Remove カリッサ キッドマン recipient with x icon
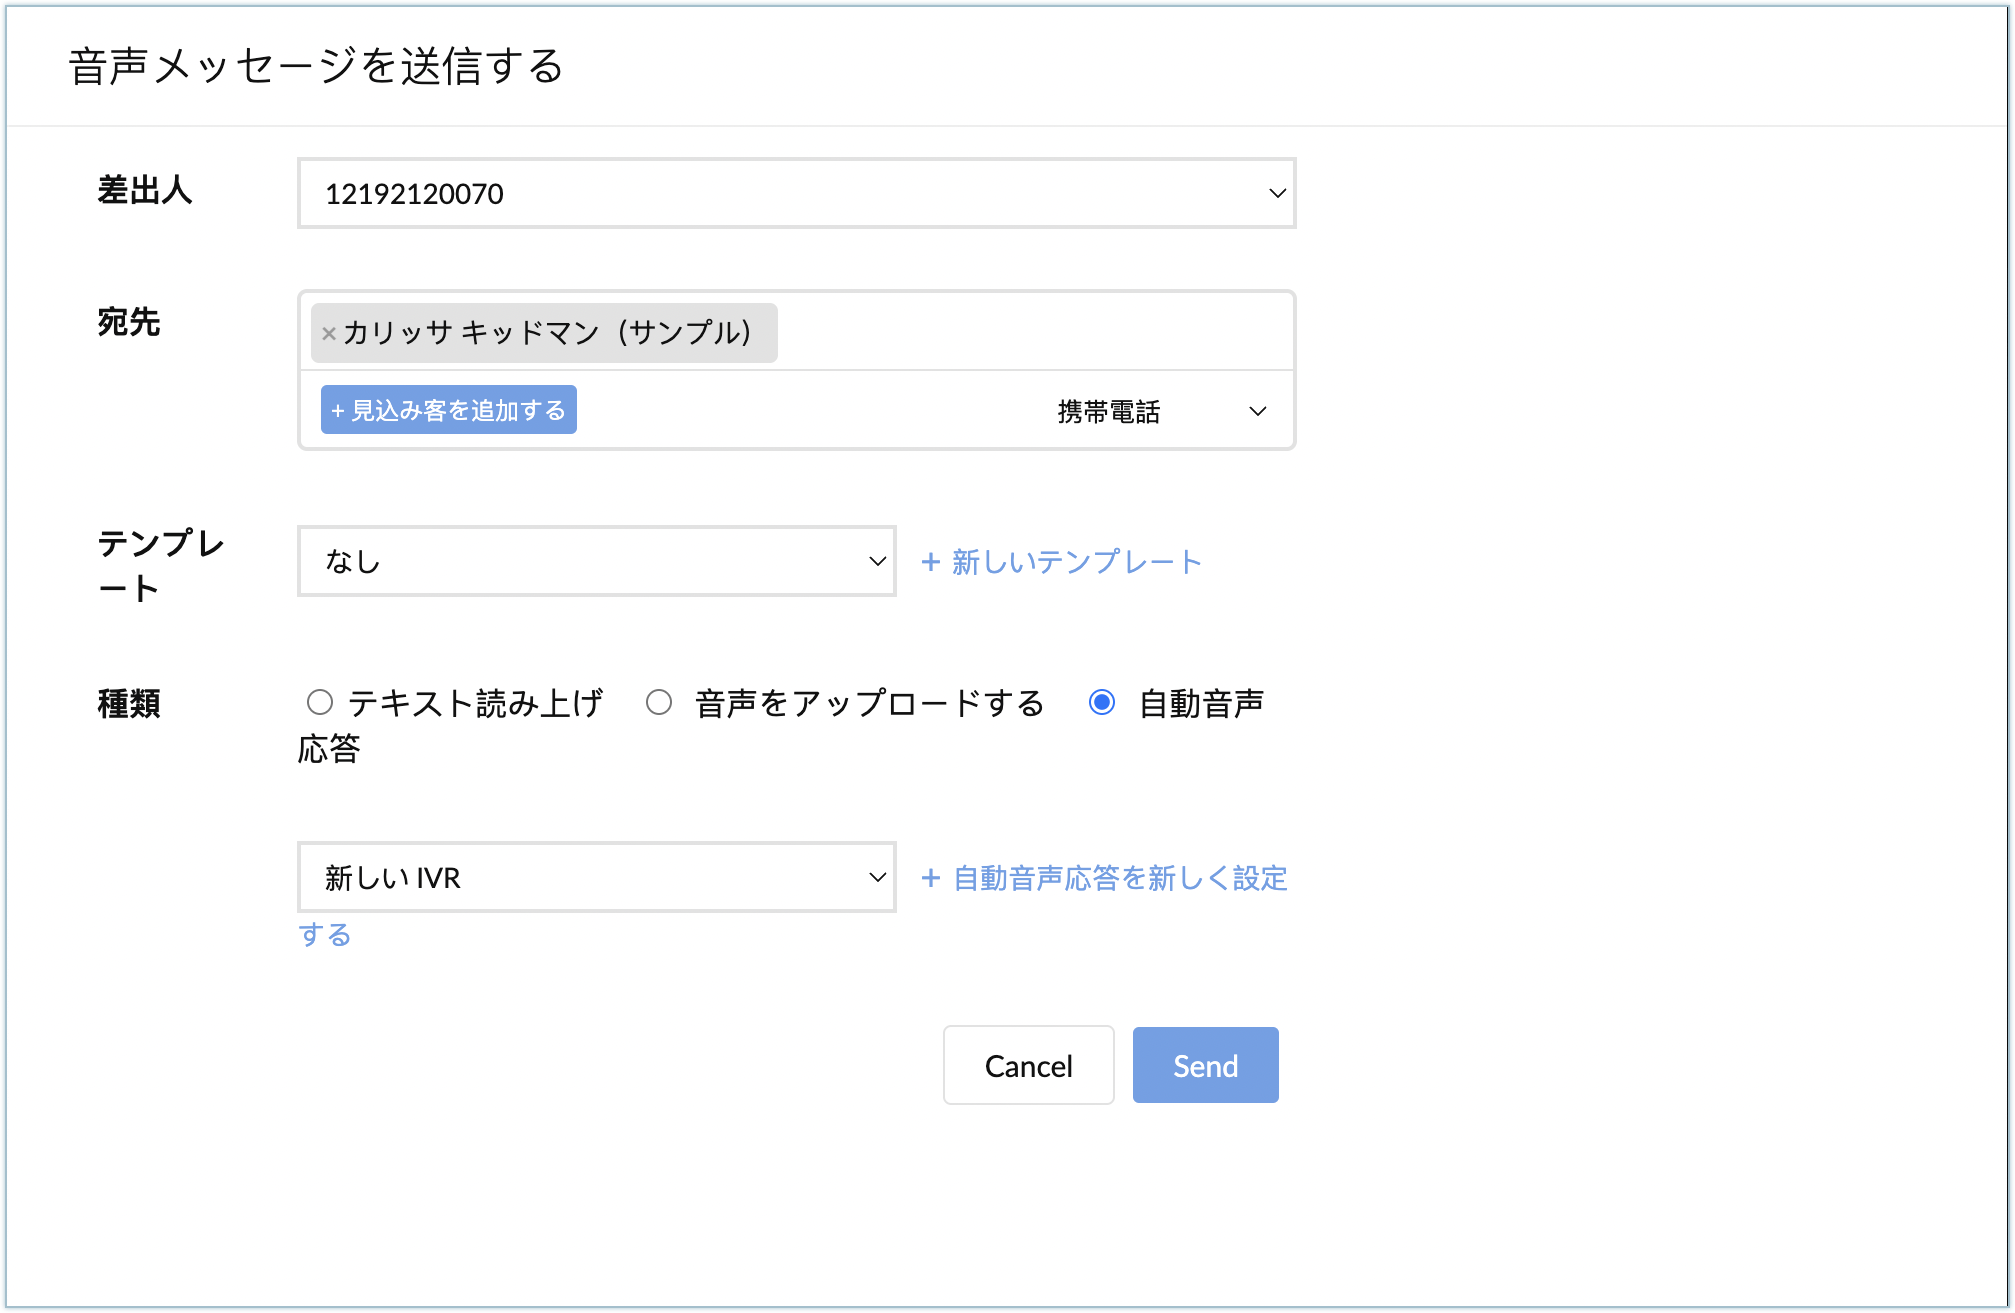2015x1313 pixels. click(328, 334)
